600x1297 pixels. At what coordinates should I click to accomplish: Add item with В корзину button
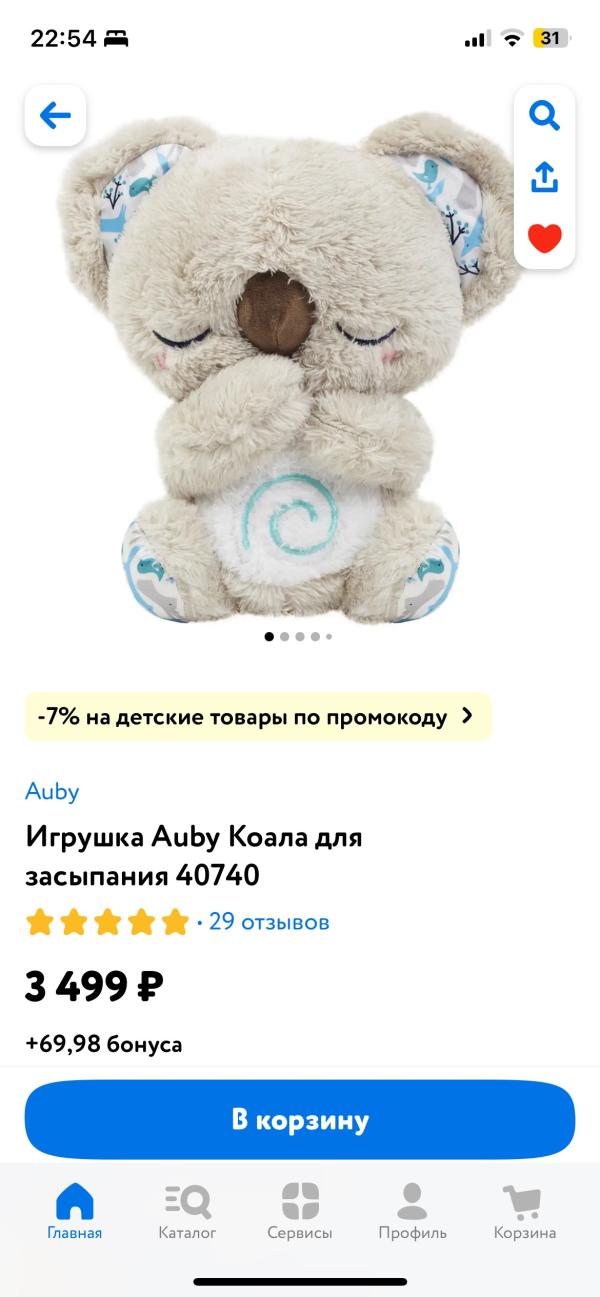pyautogui.click(x=300, y=1119)
